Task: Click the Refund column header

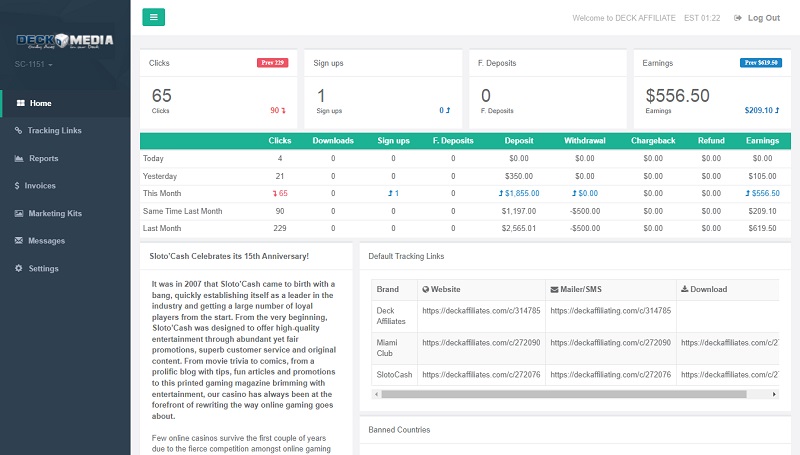Action: pyautogui.click(x=711, y=141)
